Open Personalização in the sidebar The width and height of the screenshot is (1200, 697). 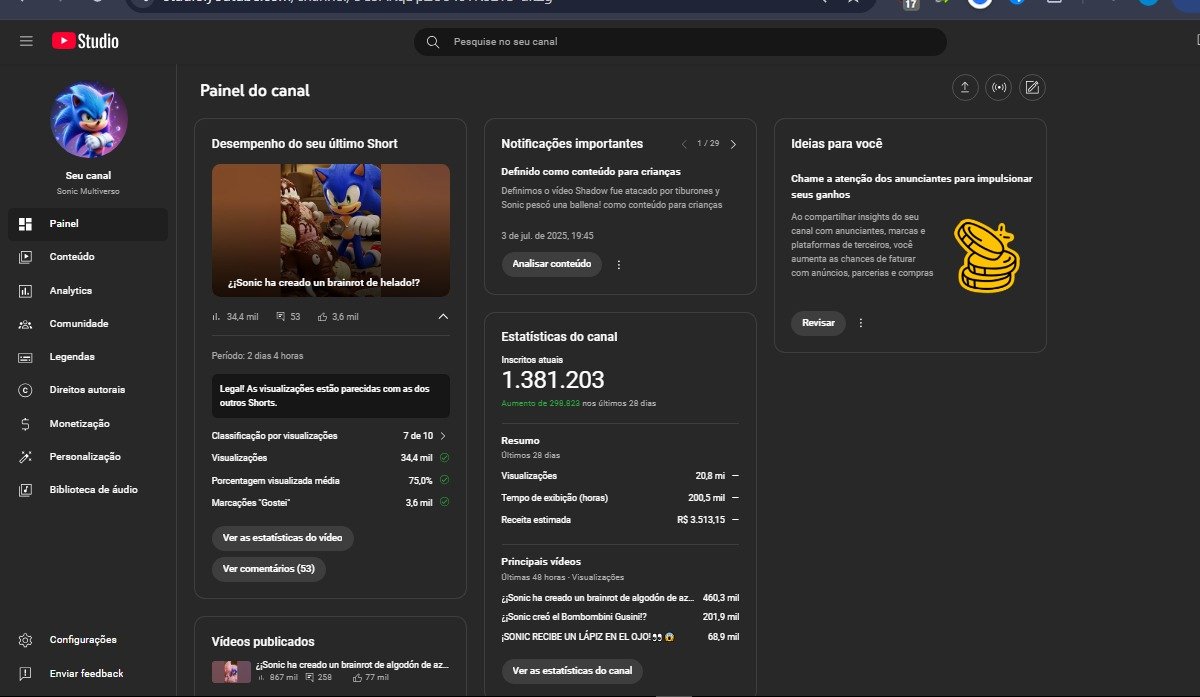(88, 457)
